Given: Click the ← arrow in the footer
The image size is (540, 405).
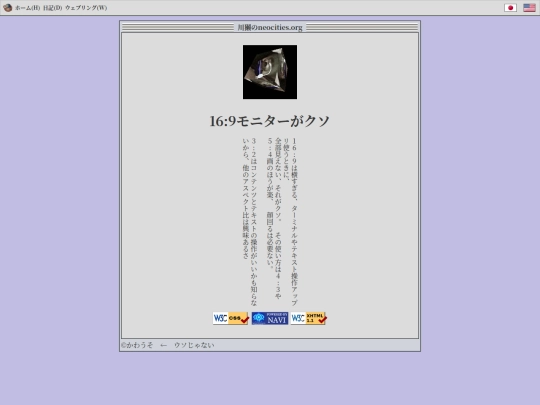Looking at the screenshot, I should tap(164, 345).
